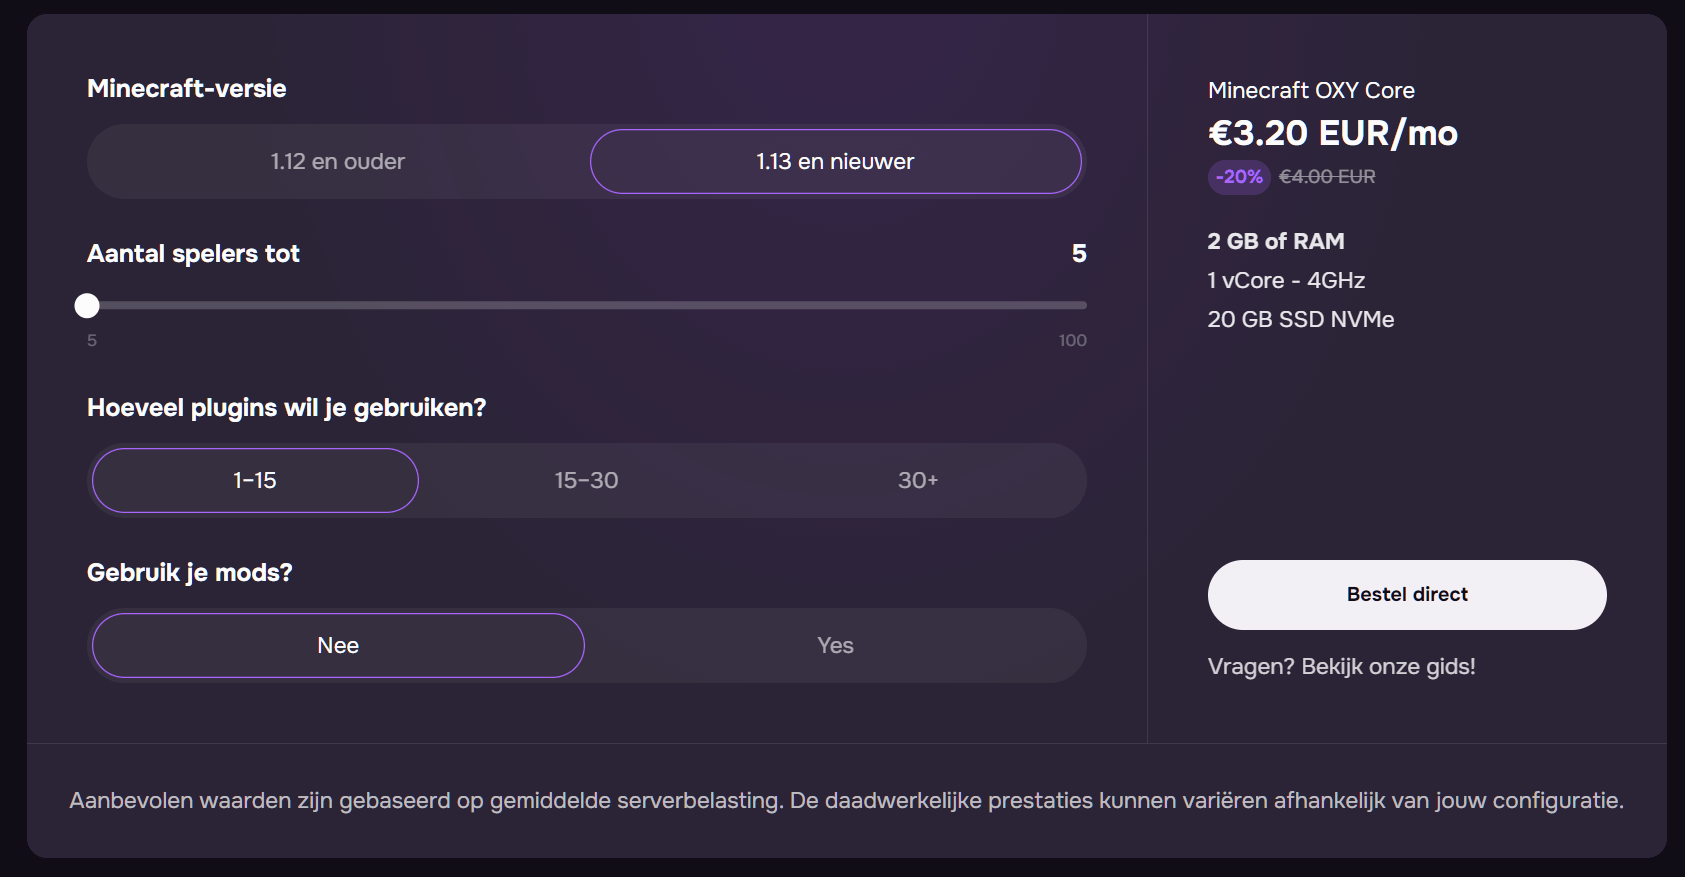The image size is (1685, 877).
Task: Choose "1-15" plugins option
Action: coord(254,480)
